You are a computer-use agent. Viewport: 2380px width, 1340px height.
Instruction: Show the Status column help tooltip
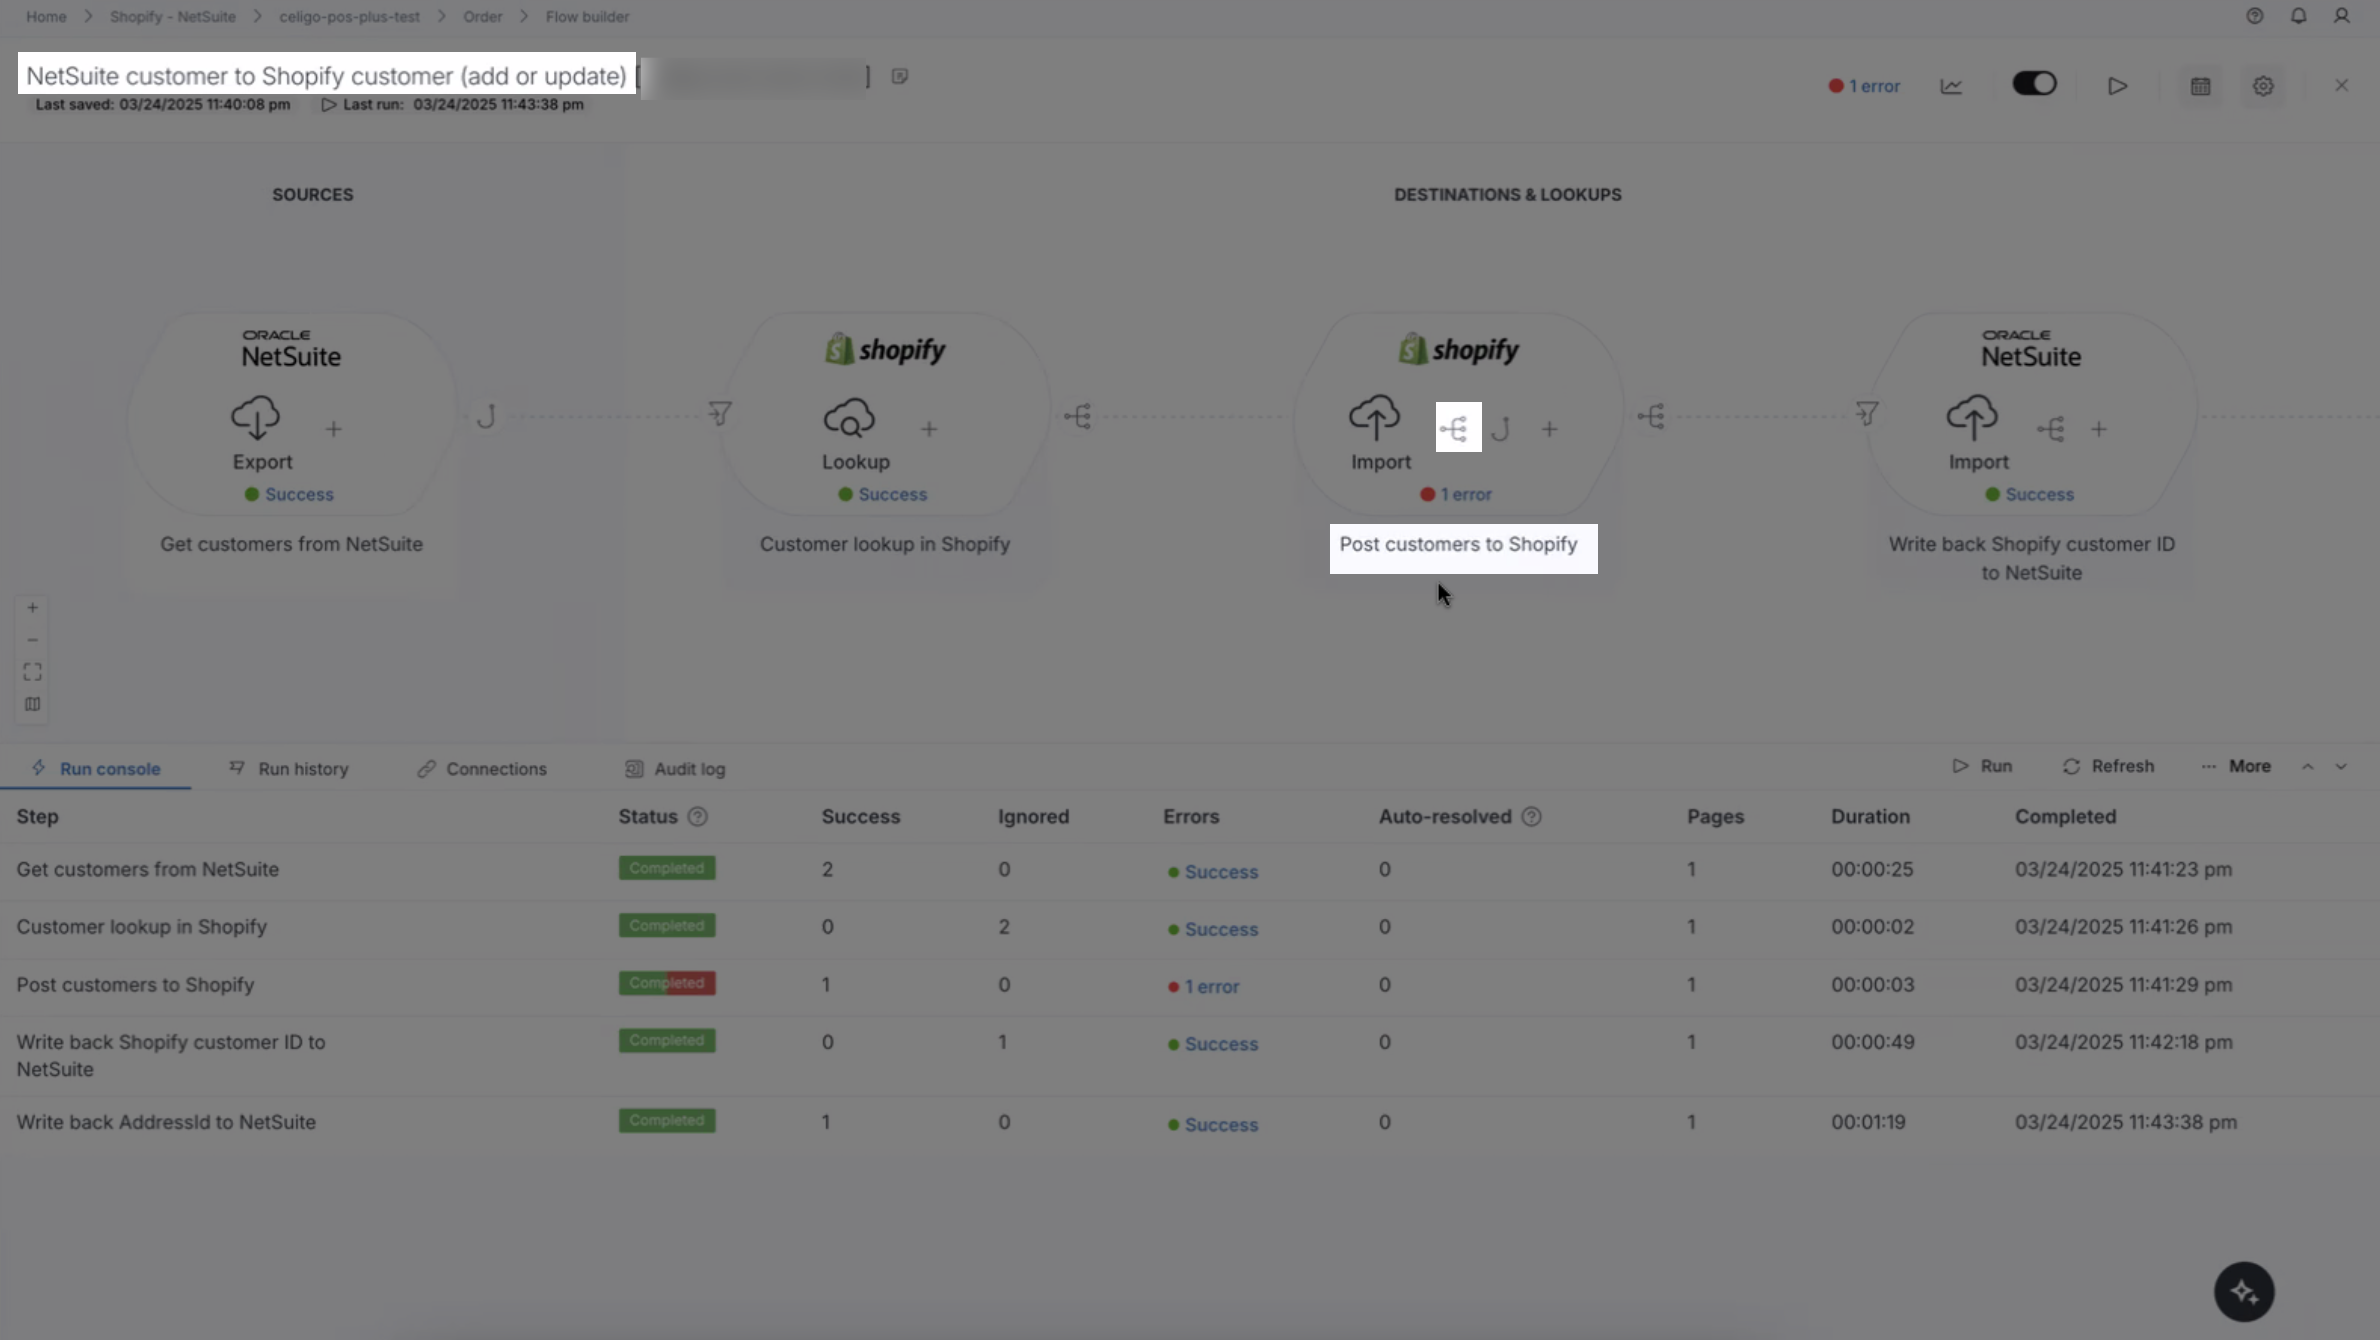click(x=698, y=817)
